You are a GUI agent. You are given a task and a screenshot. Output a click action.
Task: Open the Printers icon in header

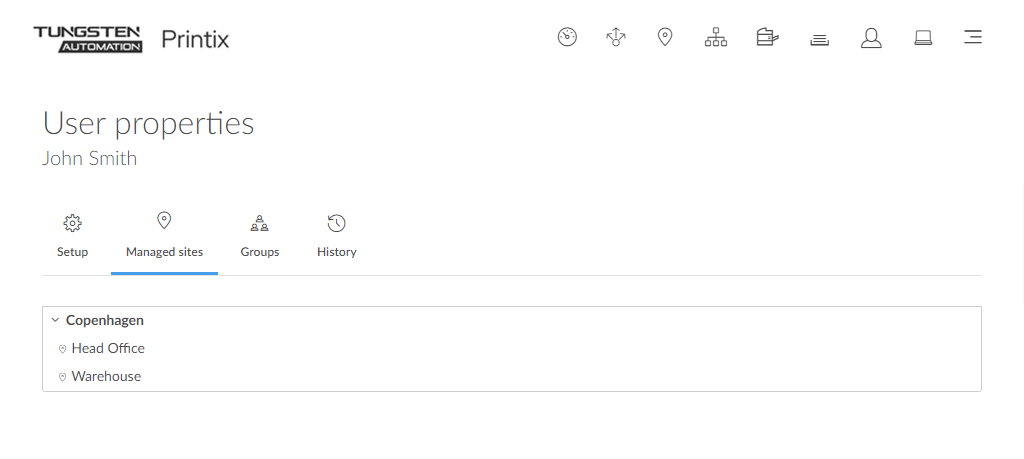click(x=767, y=38)
